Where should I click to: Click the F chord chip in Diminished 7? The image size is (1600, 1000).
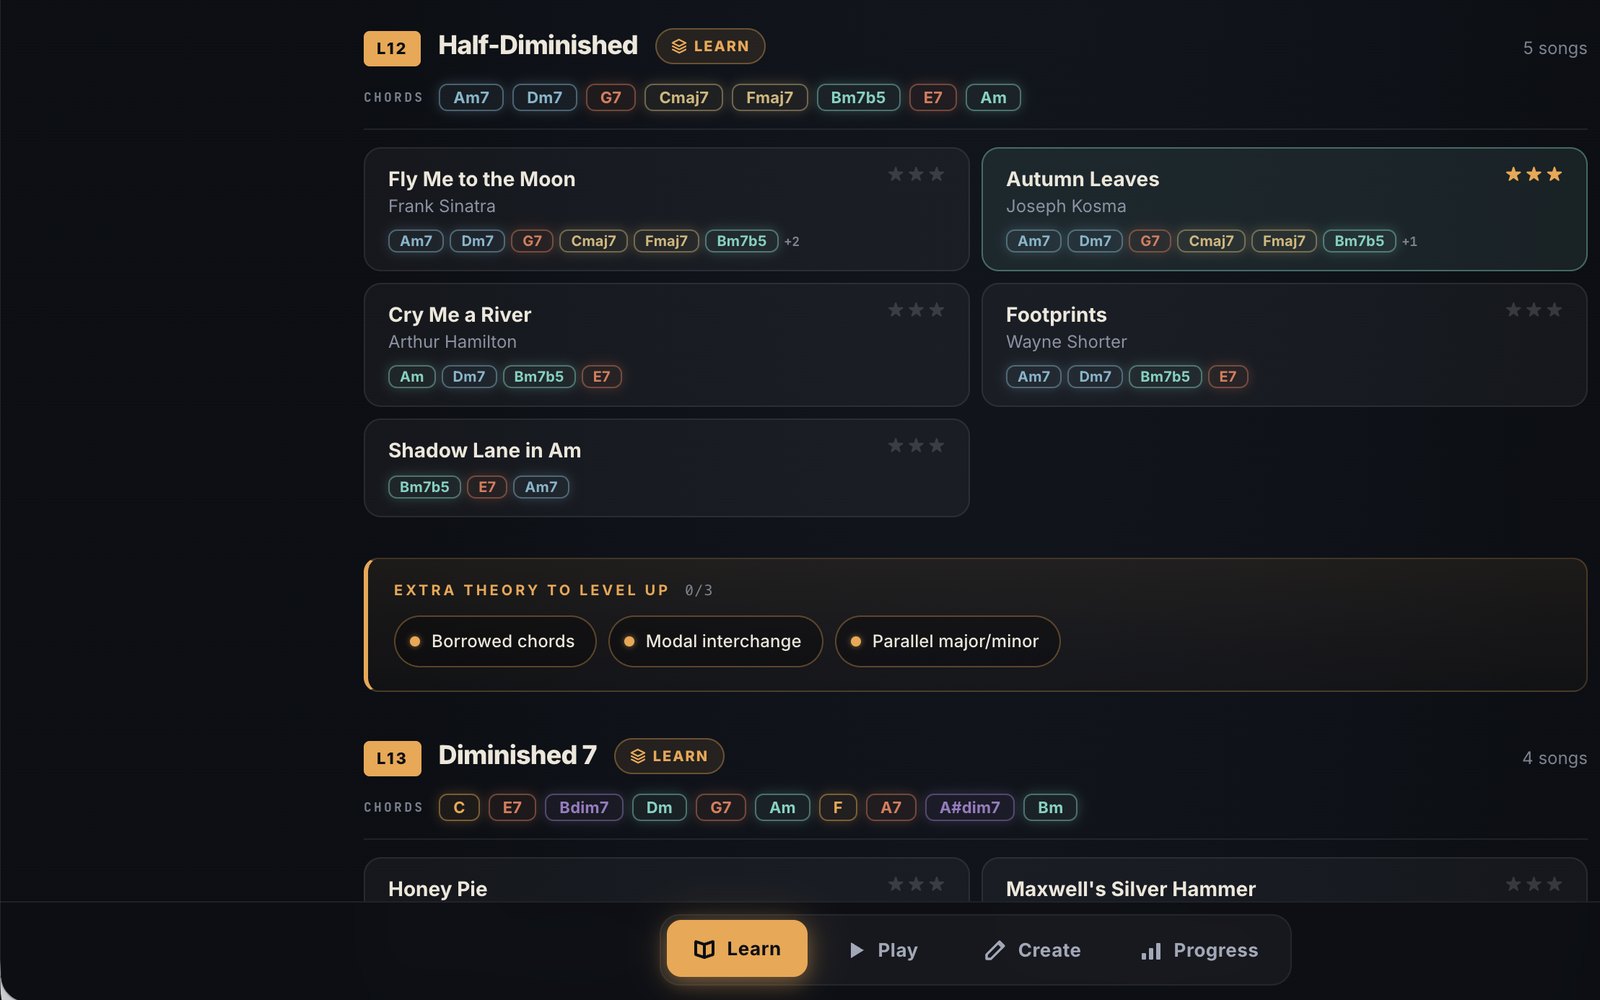point(838,807)
